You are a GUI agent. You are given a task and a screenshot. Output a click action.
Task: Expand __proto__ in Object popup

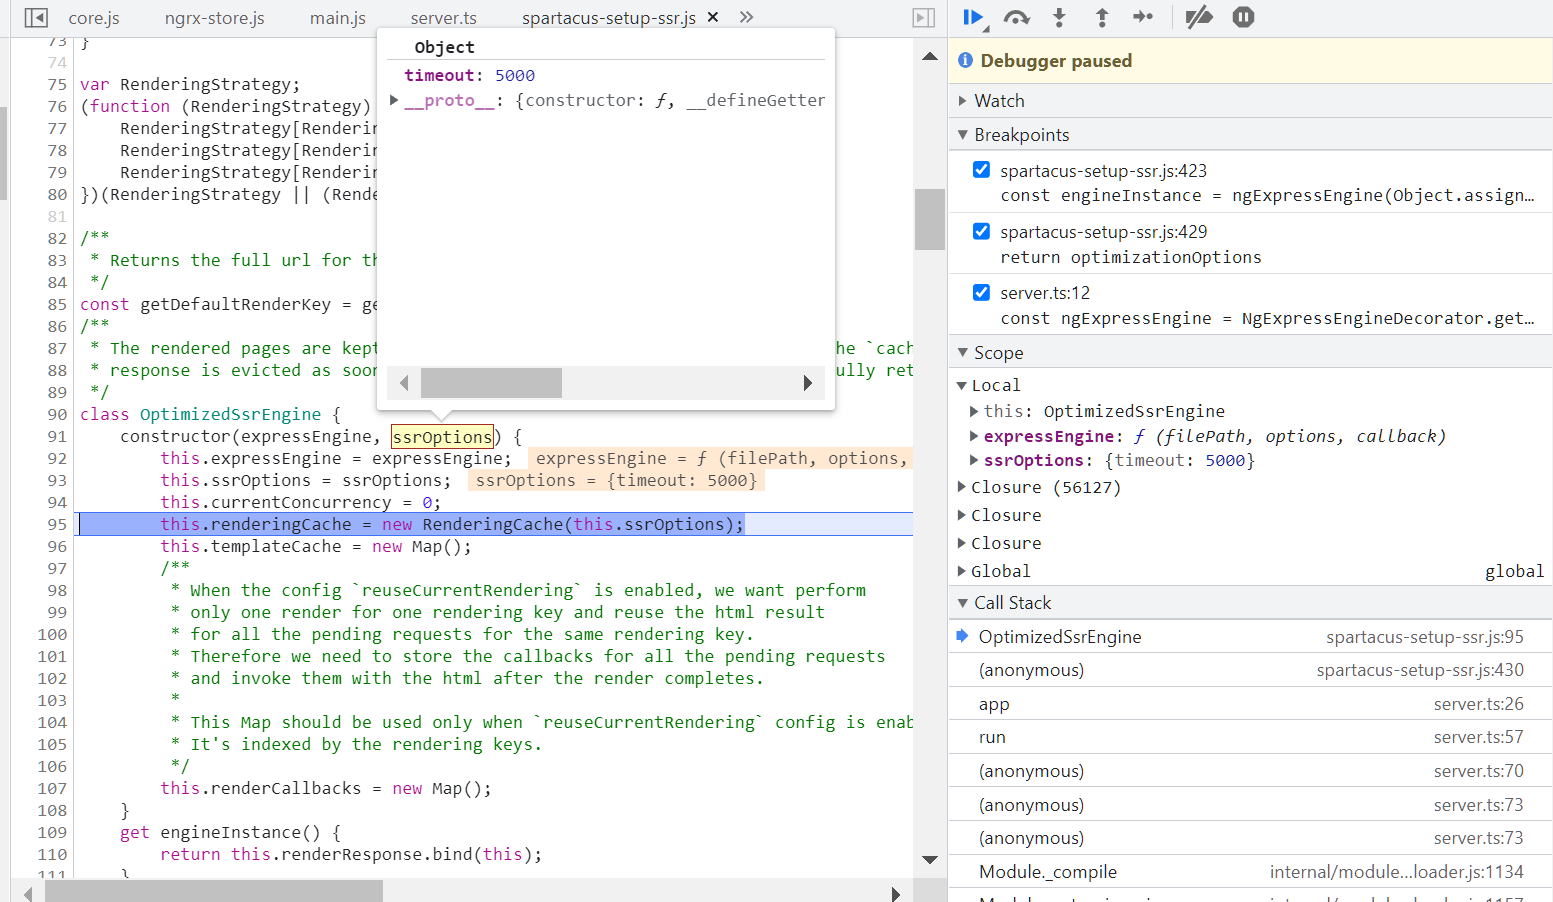tap(394, 100)
